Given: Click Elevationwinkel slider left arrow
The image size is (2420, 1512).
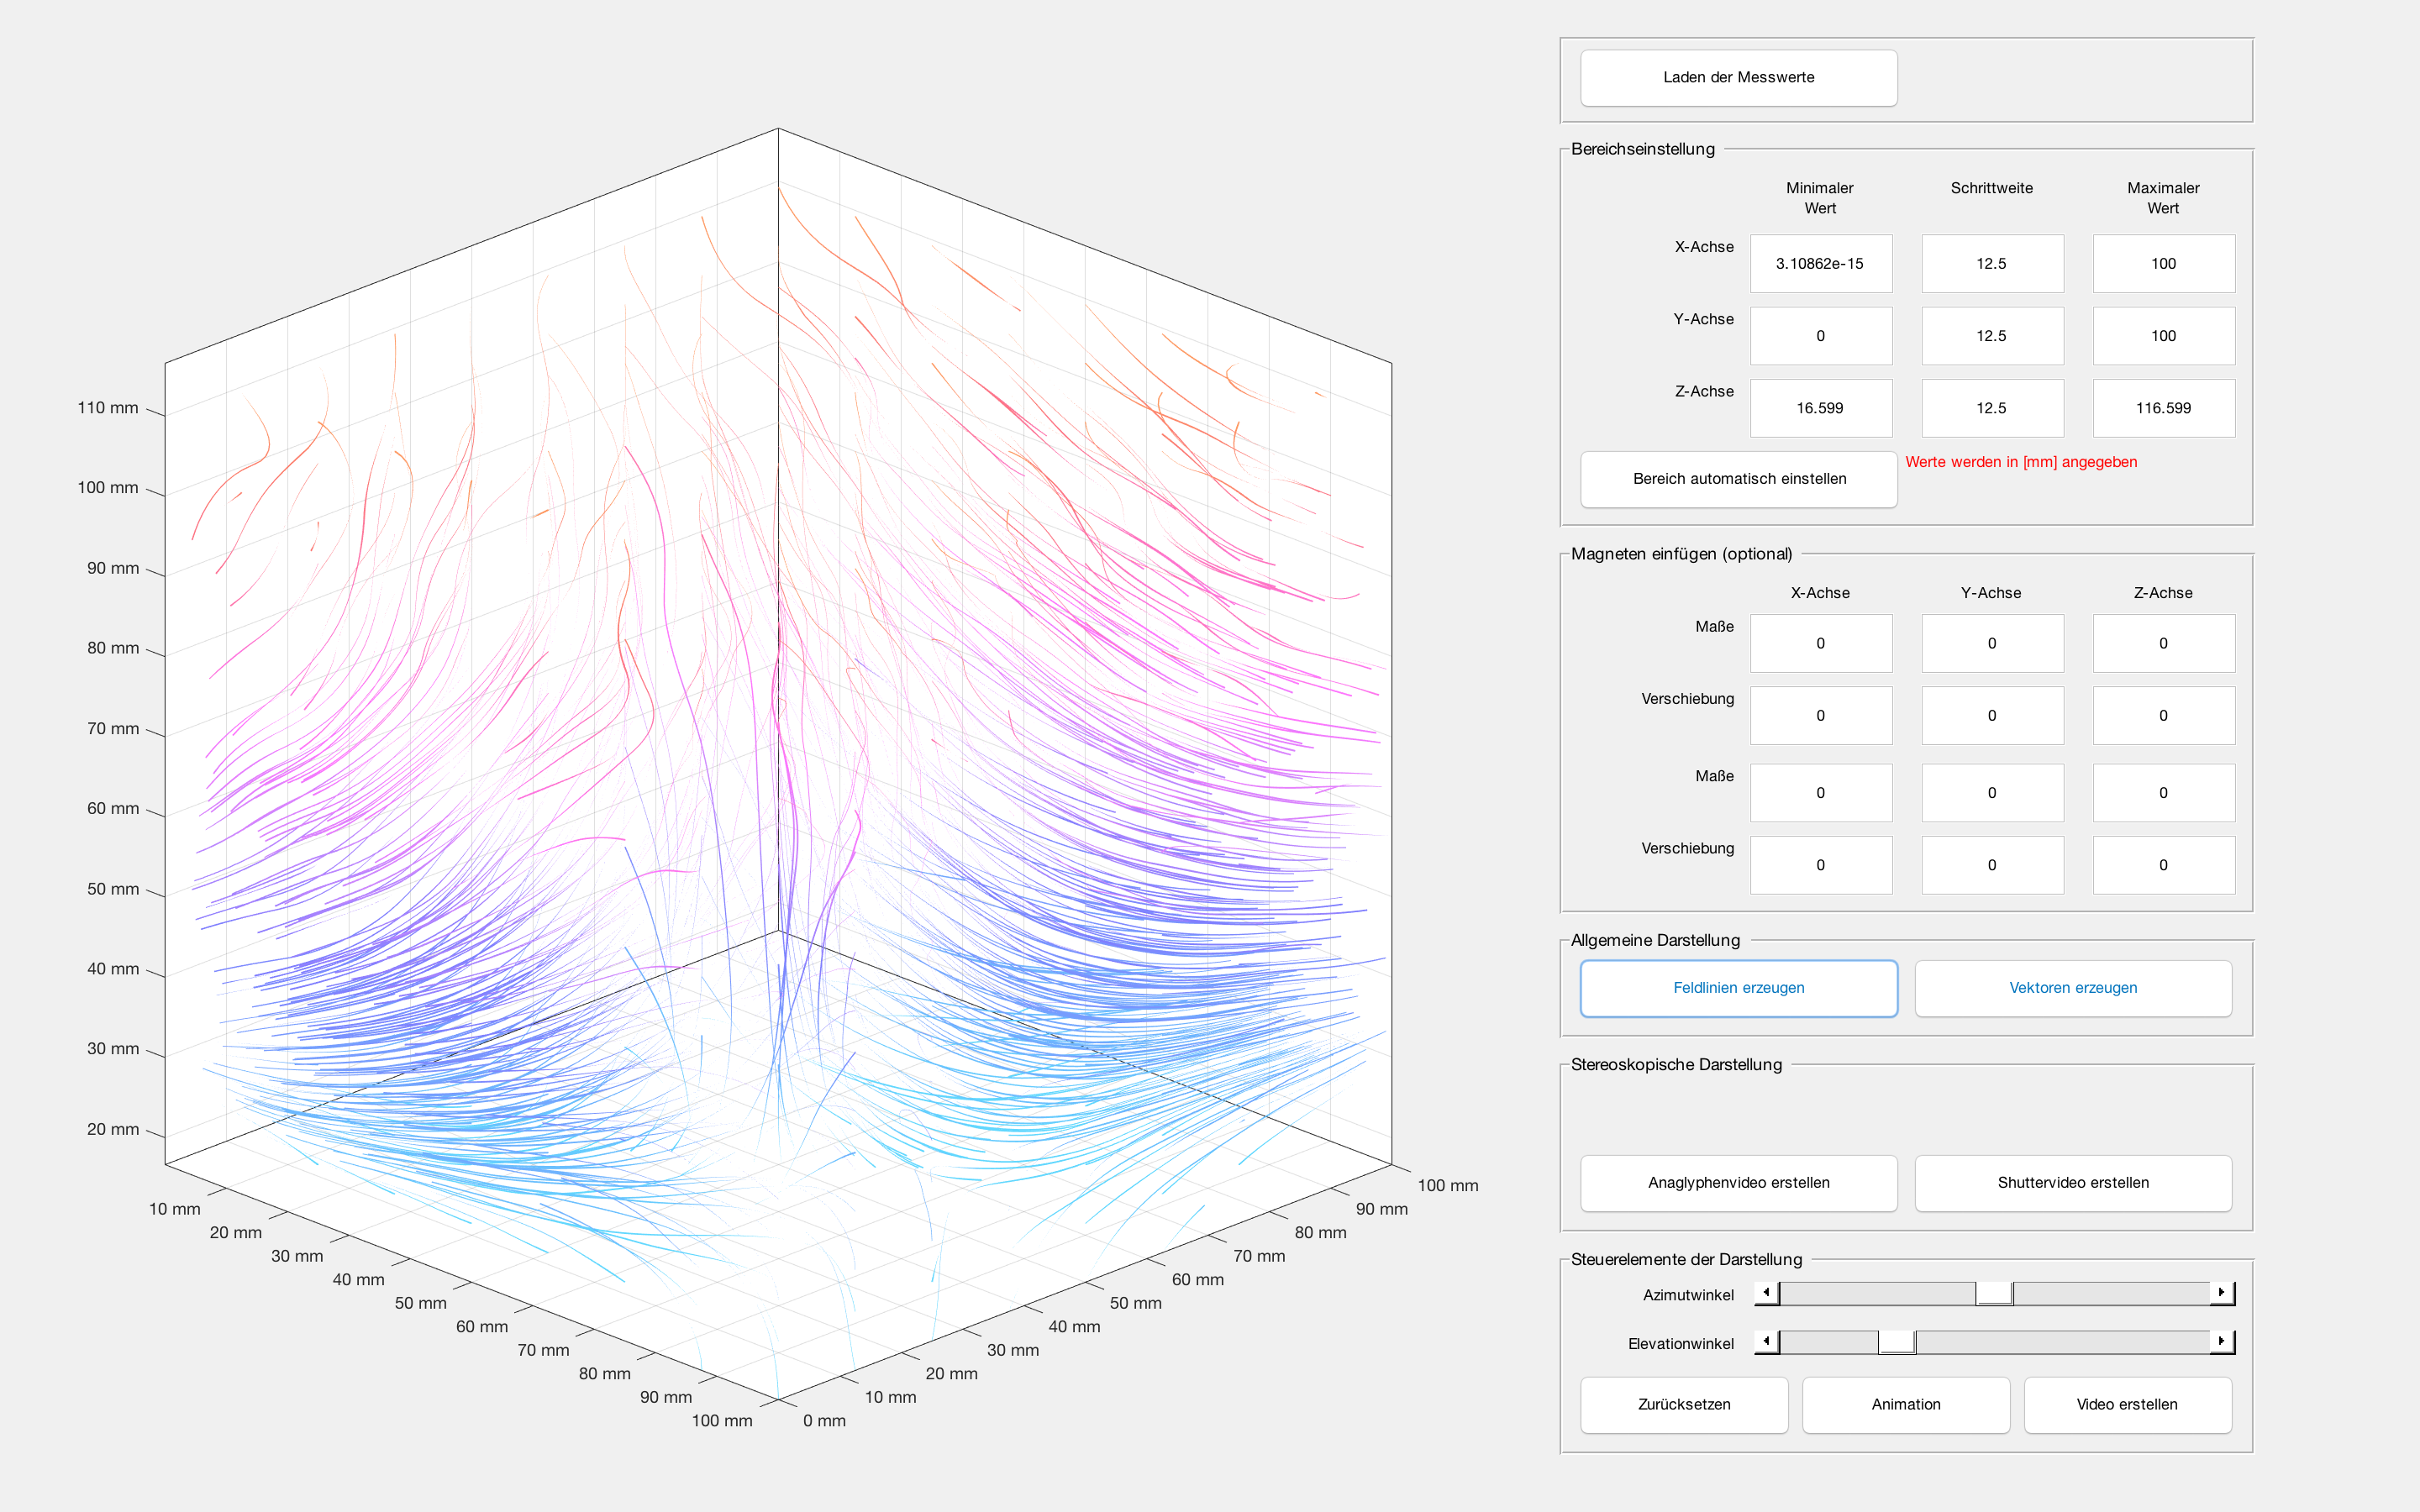Looking at the screenshot, I should [1767, 1342].
